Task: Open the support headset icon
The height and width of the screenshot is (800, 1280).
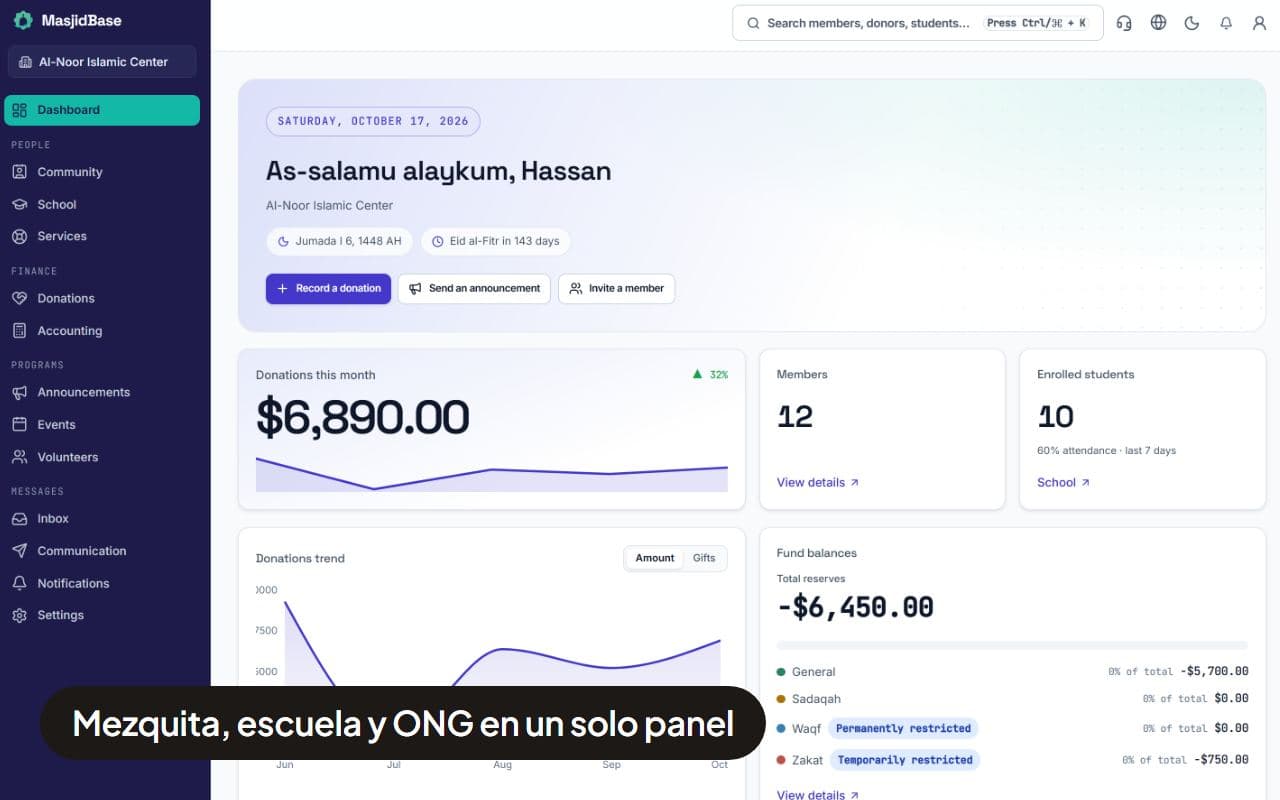Action: coord(1124,23)
